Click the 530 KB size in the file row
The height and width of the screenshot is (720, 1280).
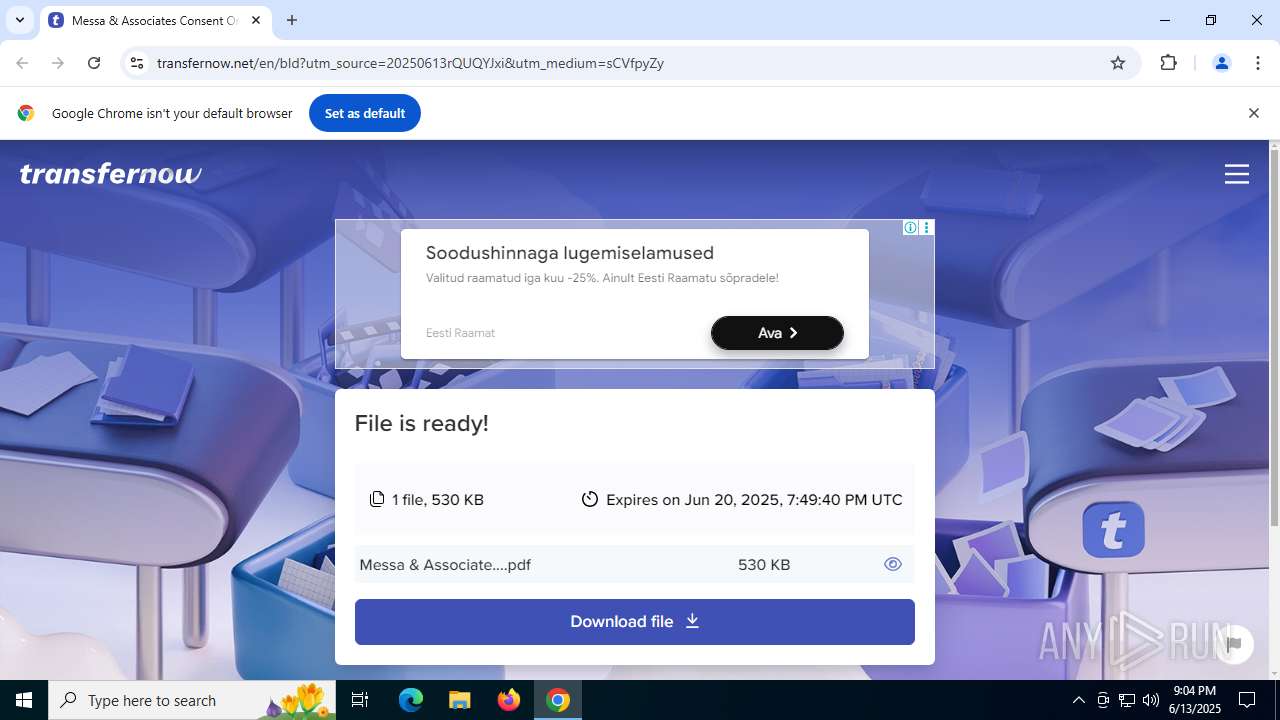pos(764,565)
